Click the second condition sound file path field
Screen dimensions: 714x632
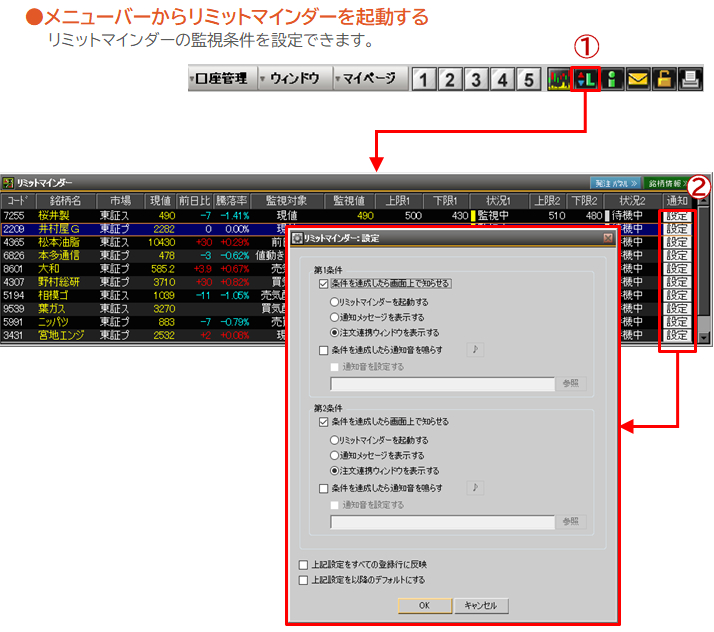pyautogui.click(x=442, y=522)
